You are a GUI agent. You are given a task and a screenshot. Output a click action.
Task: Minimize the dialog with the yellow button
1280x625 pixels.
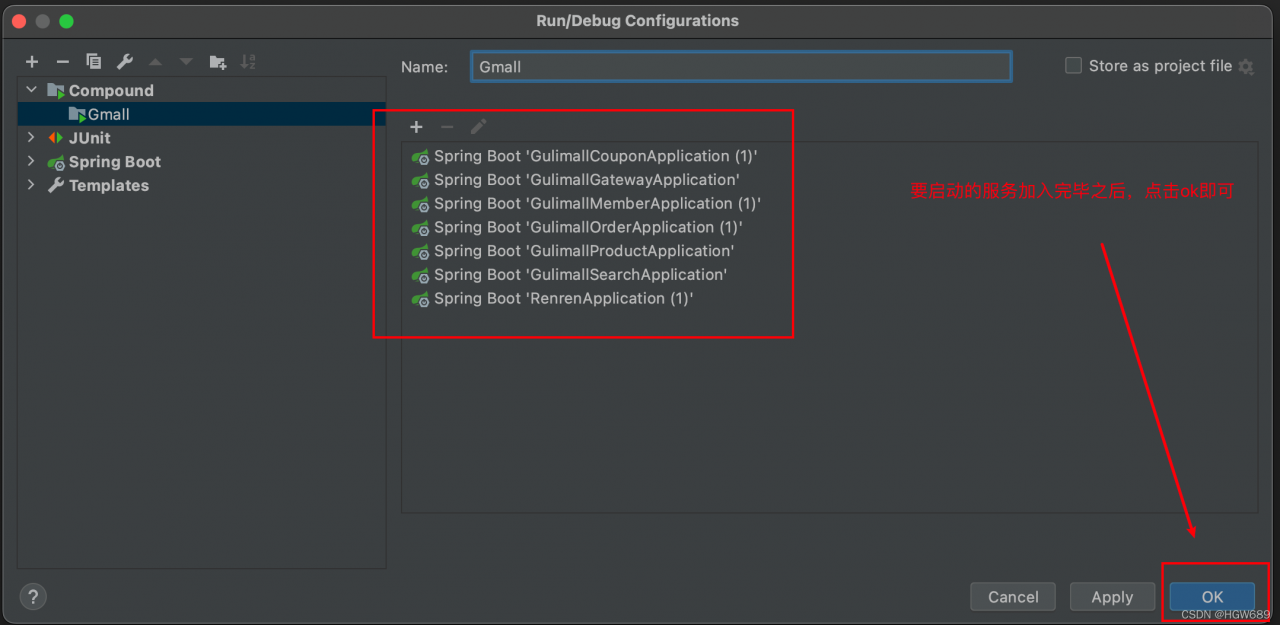[43, 21]
